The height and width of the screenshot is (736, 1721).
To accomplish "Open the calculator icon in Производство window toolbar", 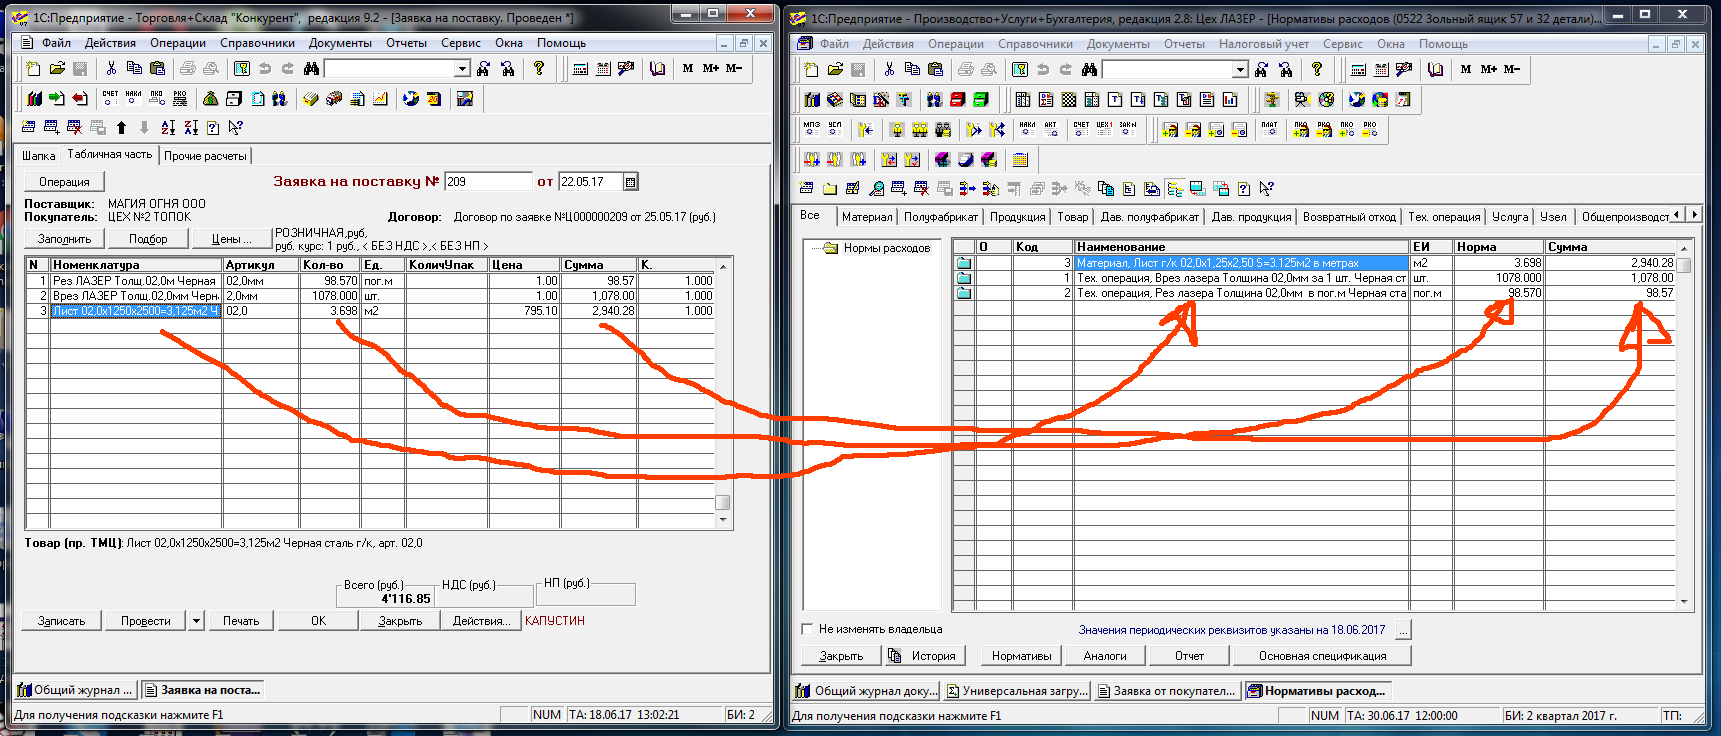I will (1358, 70).
